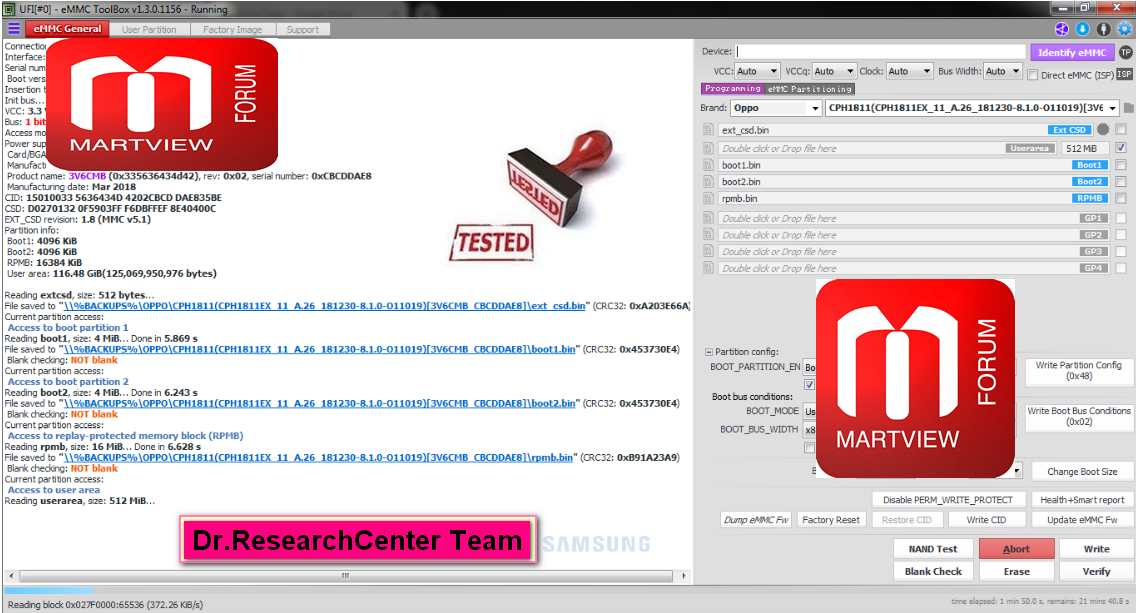Click the file icon on the Userarea row
Viewport: 1136px width, 613px height.
coord(709,148)
